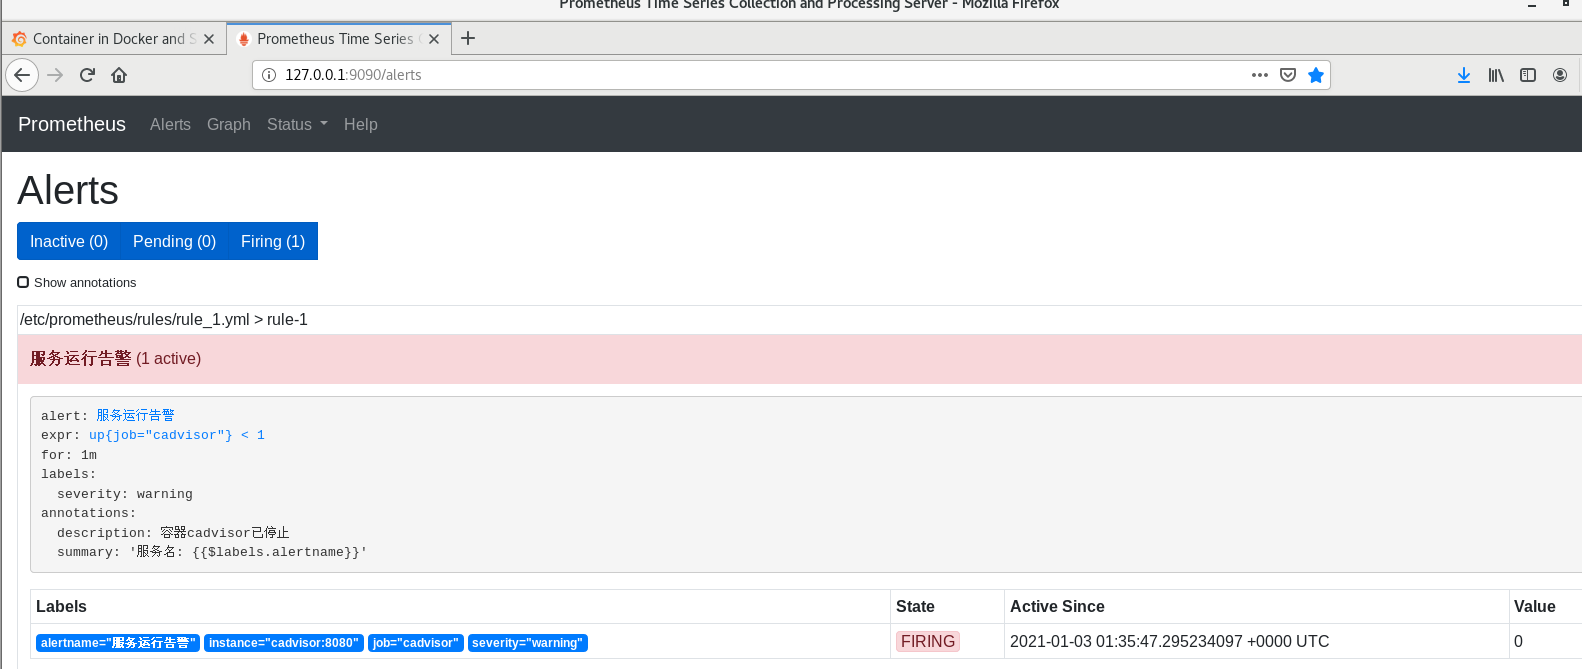
Task: Open Alerts in the navbar
Action: coord(170,124)
